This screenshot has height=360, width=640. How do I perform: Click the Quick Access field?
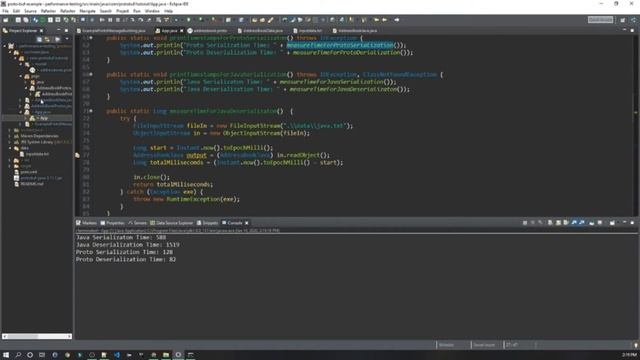[600, 20]
